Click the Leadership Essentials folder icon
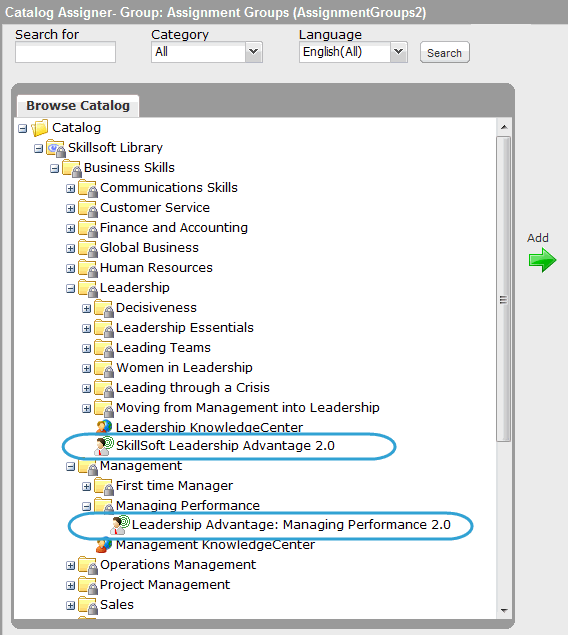Screen dimensions: 568x635 click(104, 328)
